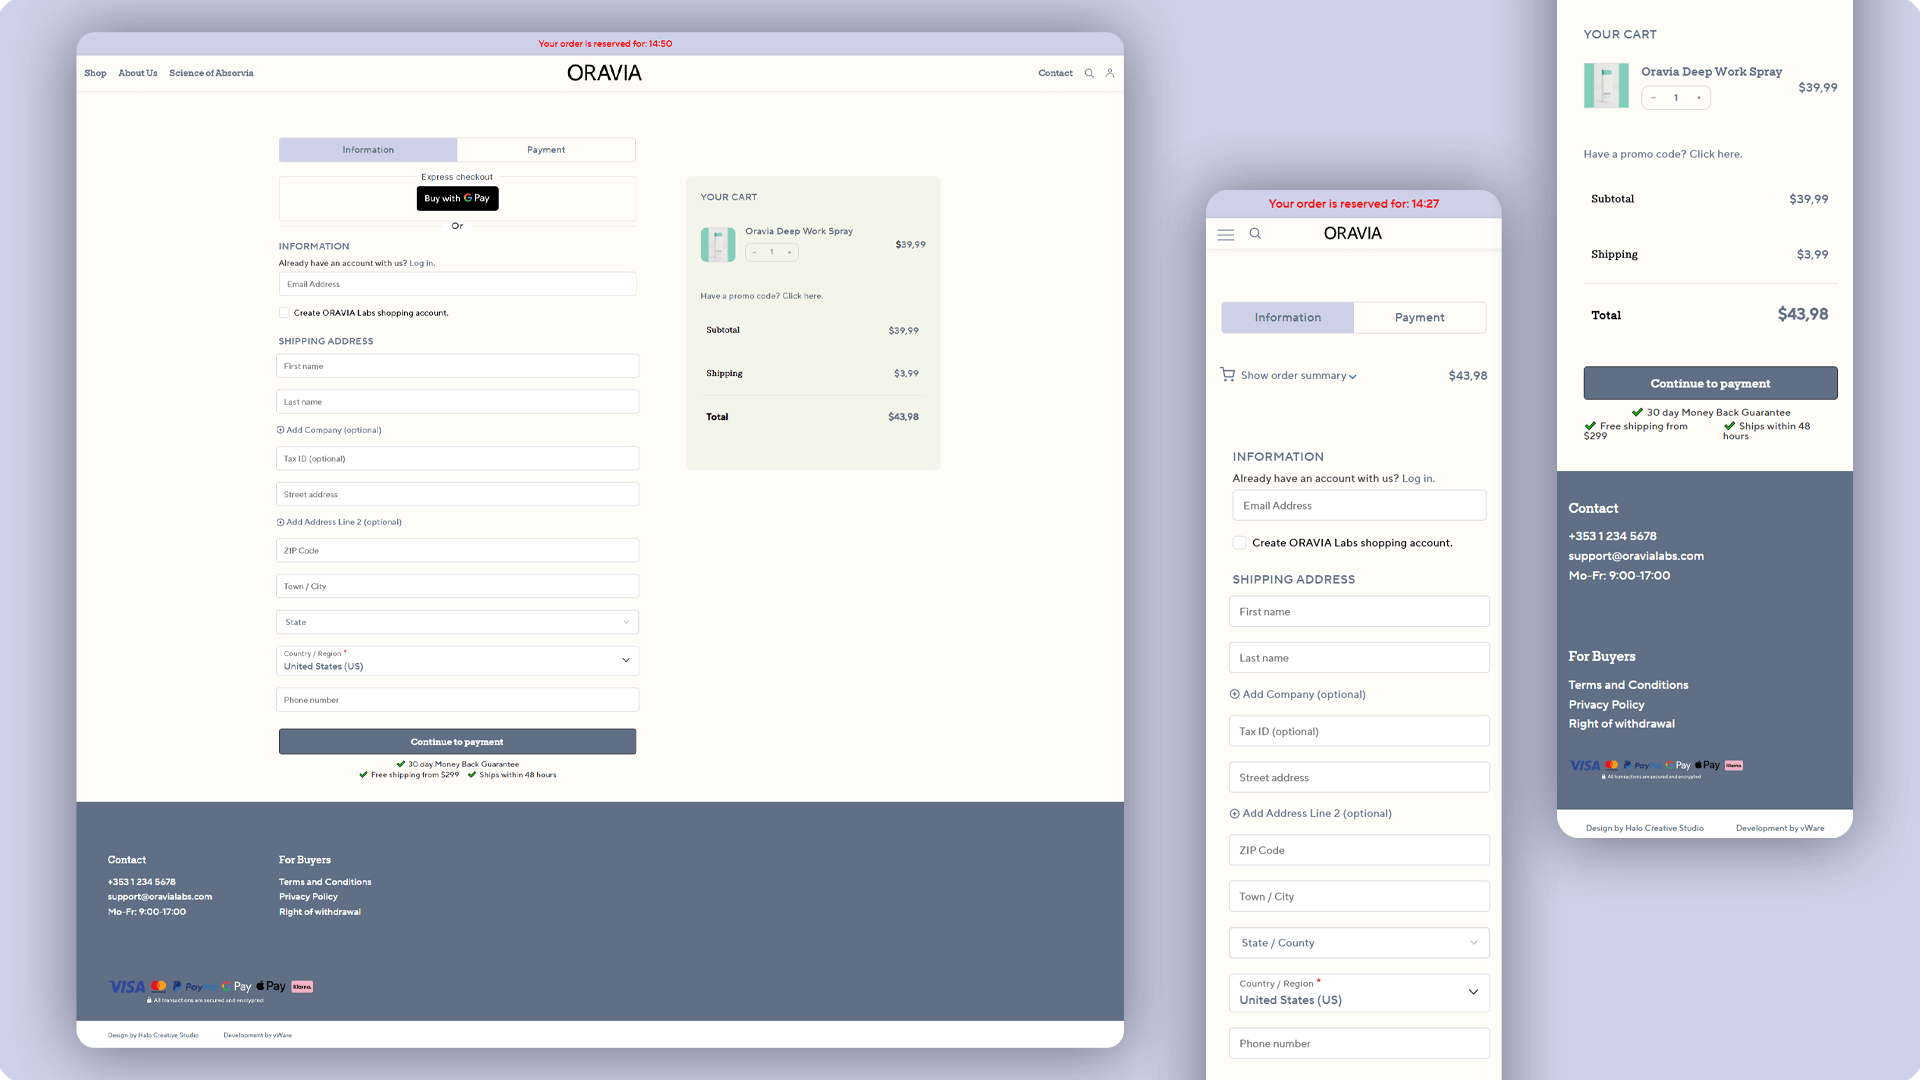
Task: Focus Email Address field on desktop
Action: point(457,284)
